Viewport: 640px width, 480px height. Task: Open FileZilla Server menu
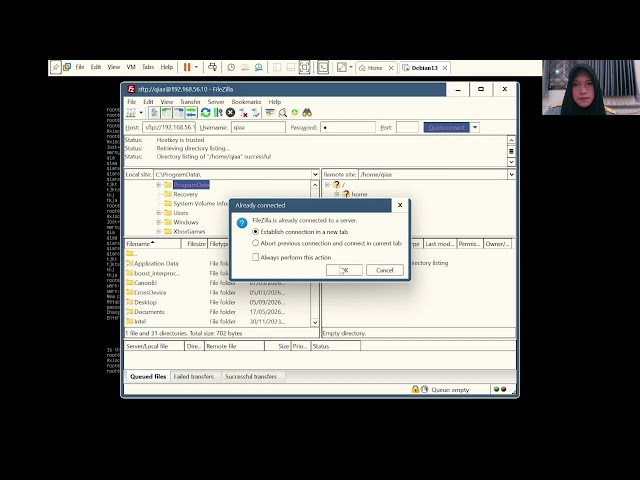pyautogui.click(x=216, y=102)
